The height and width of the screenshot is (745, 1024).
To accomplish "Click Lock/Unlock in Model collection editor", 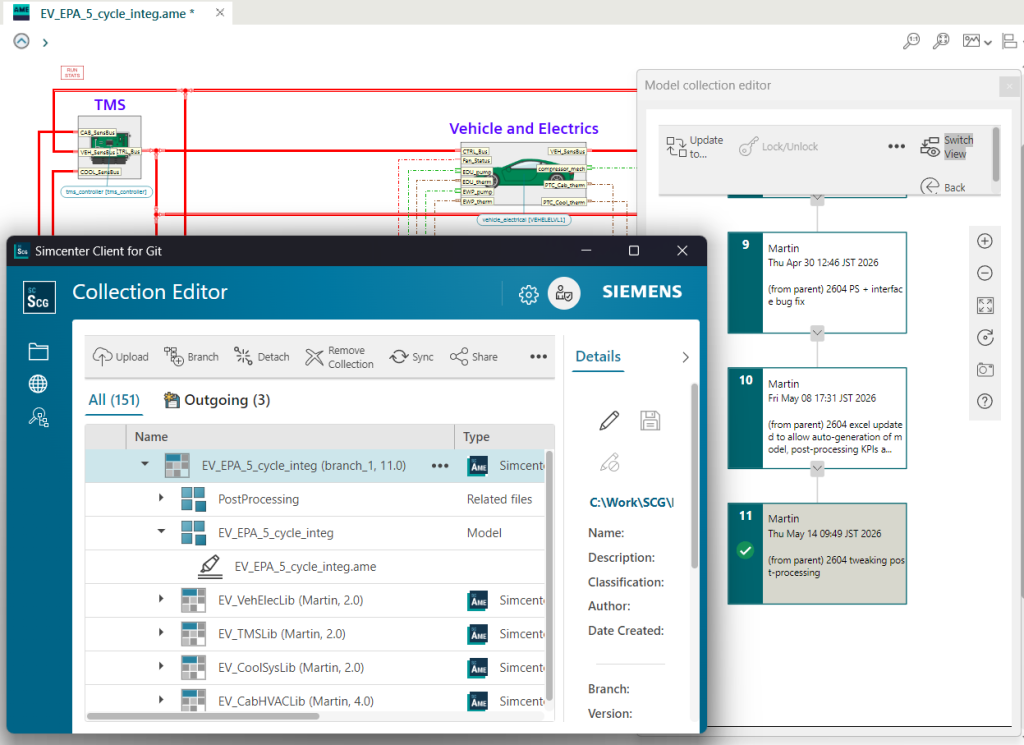I will [778, 147].
